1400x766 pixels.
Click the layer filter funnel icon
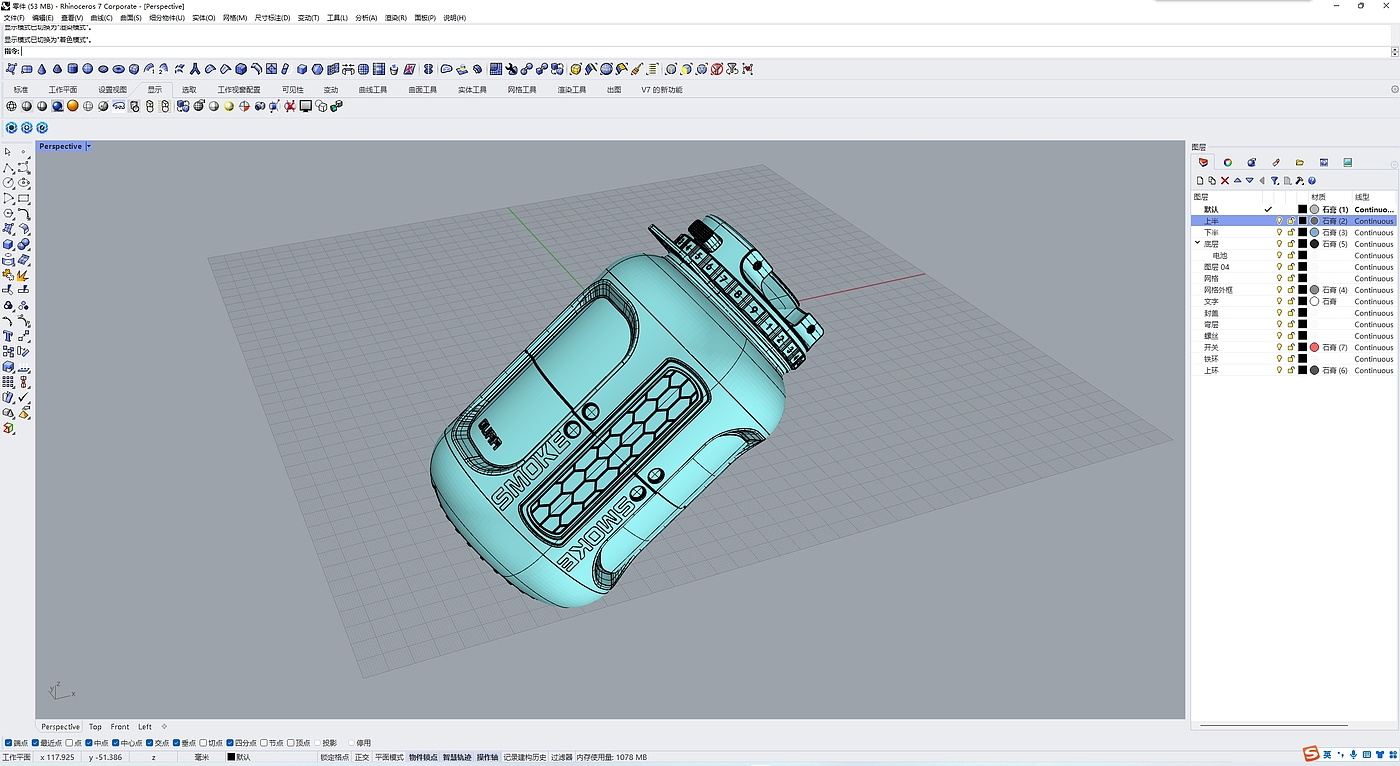pyautogui.click(x=1275, y=181)
